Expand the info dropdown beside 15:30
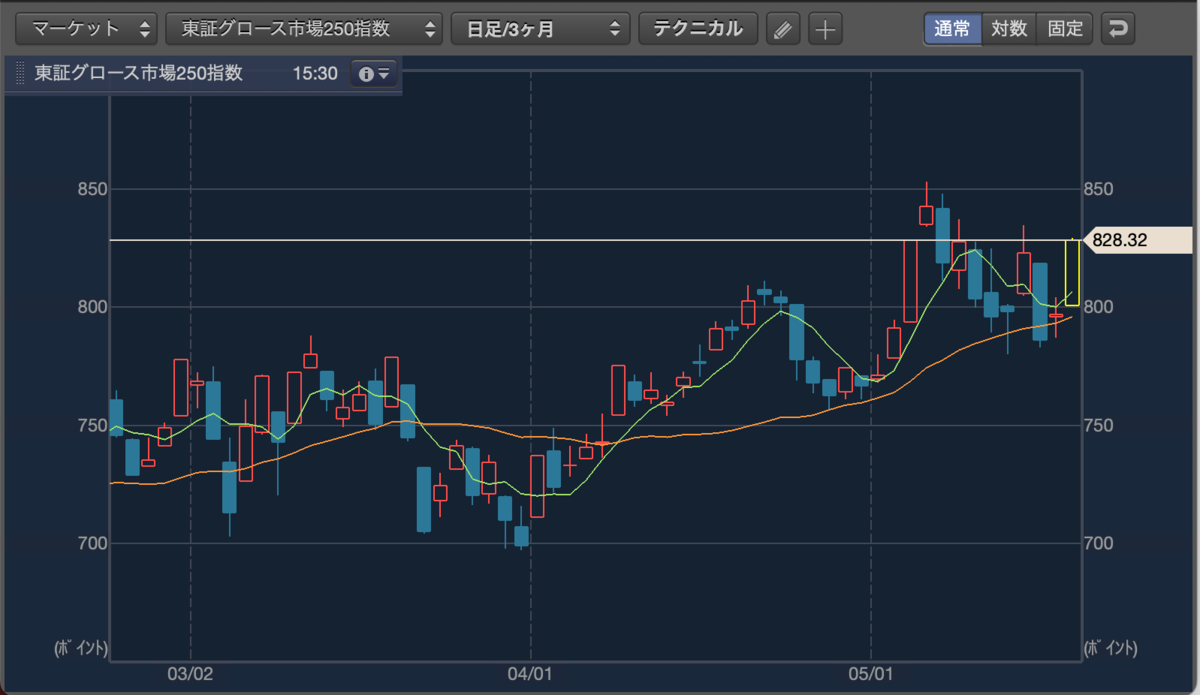This screenshot has height=695, width=1200. [x=374, y=74]
